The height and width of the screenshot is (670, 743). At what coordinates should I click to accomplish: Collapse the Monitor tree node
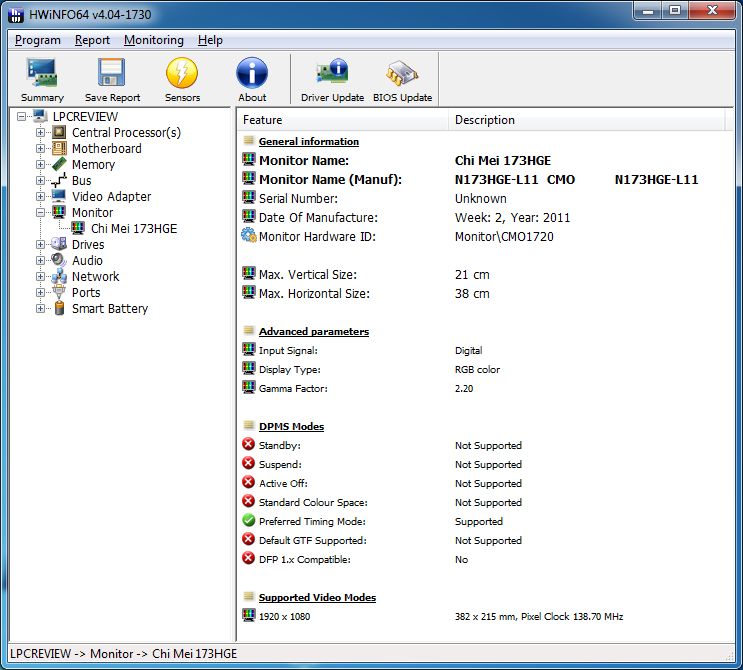[40, 213]
